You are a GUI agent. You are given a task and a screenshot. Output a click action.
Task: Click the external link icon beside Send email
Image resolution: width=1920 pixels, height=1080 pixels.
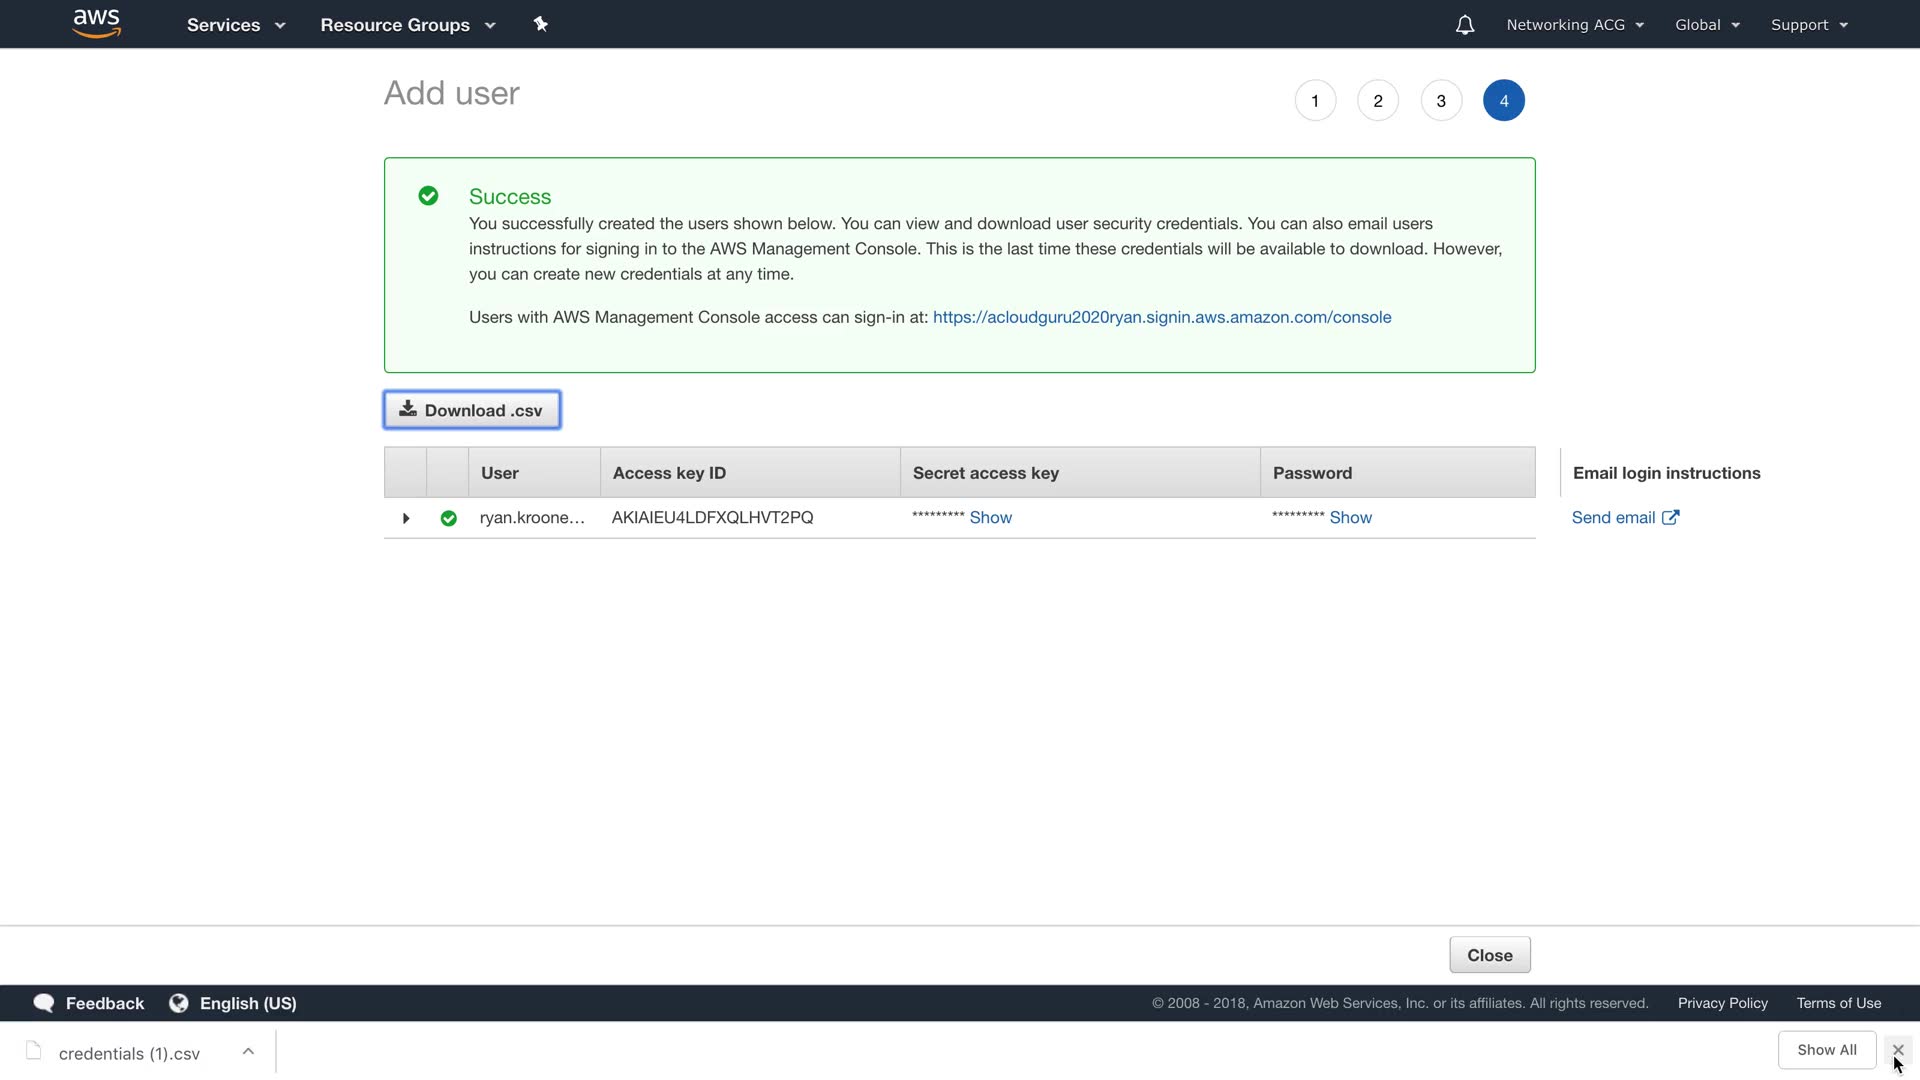[1670, 517]
